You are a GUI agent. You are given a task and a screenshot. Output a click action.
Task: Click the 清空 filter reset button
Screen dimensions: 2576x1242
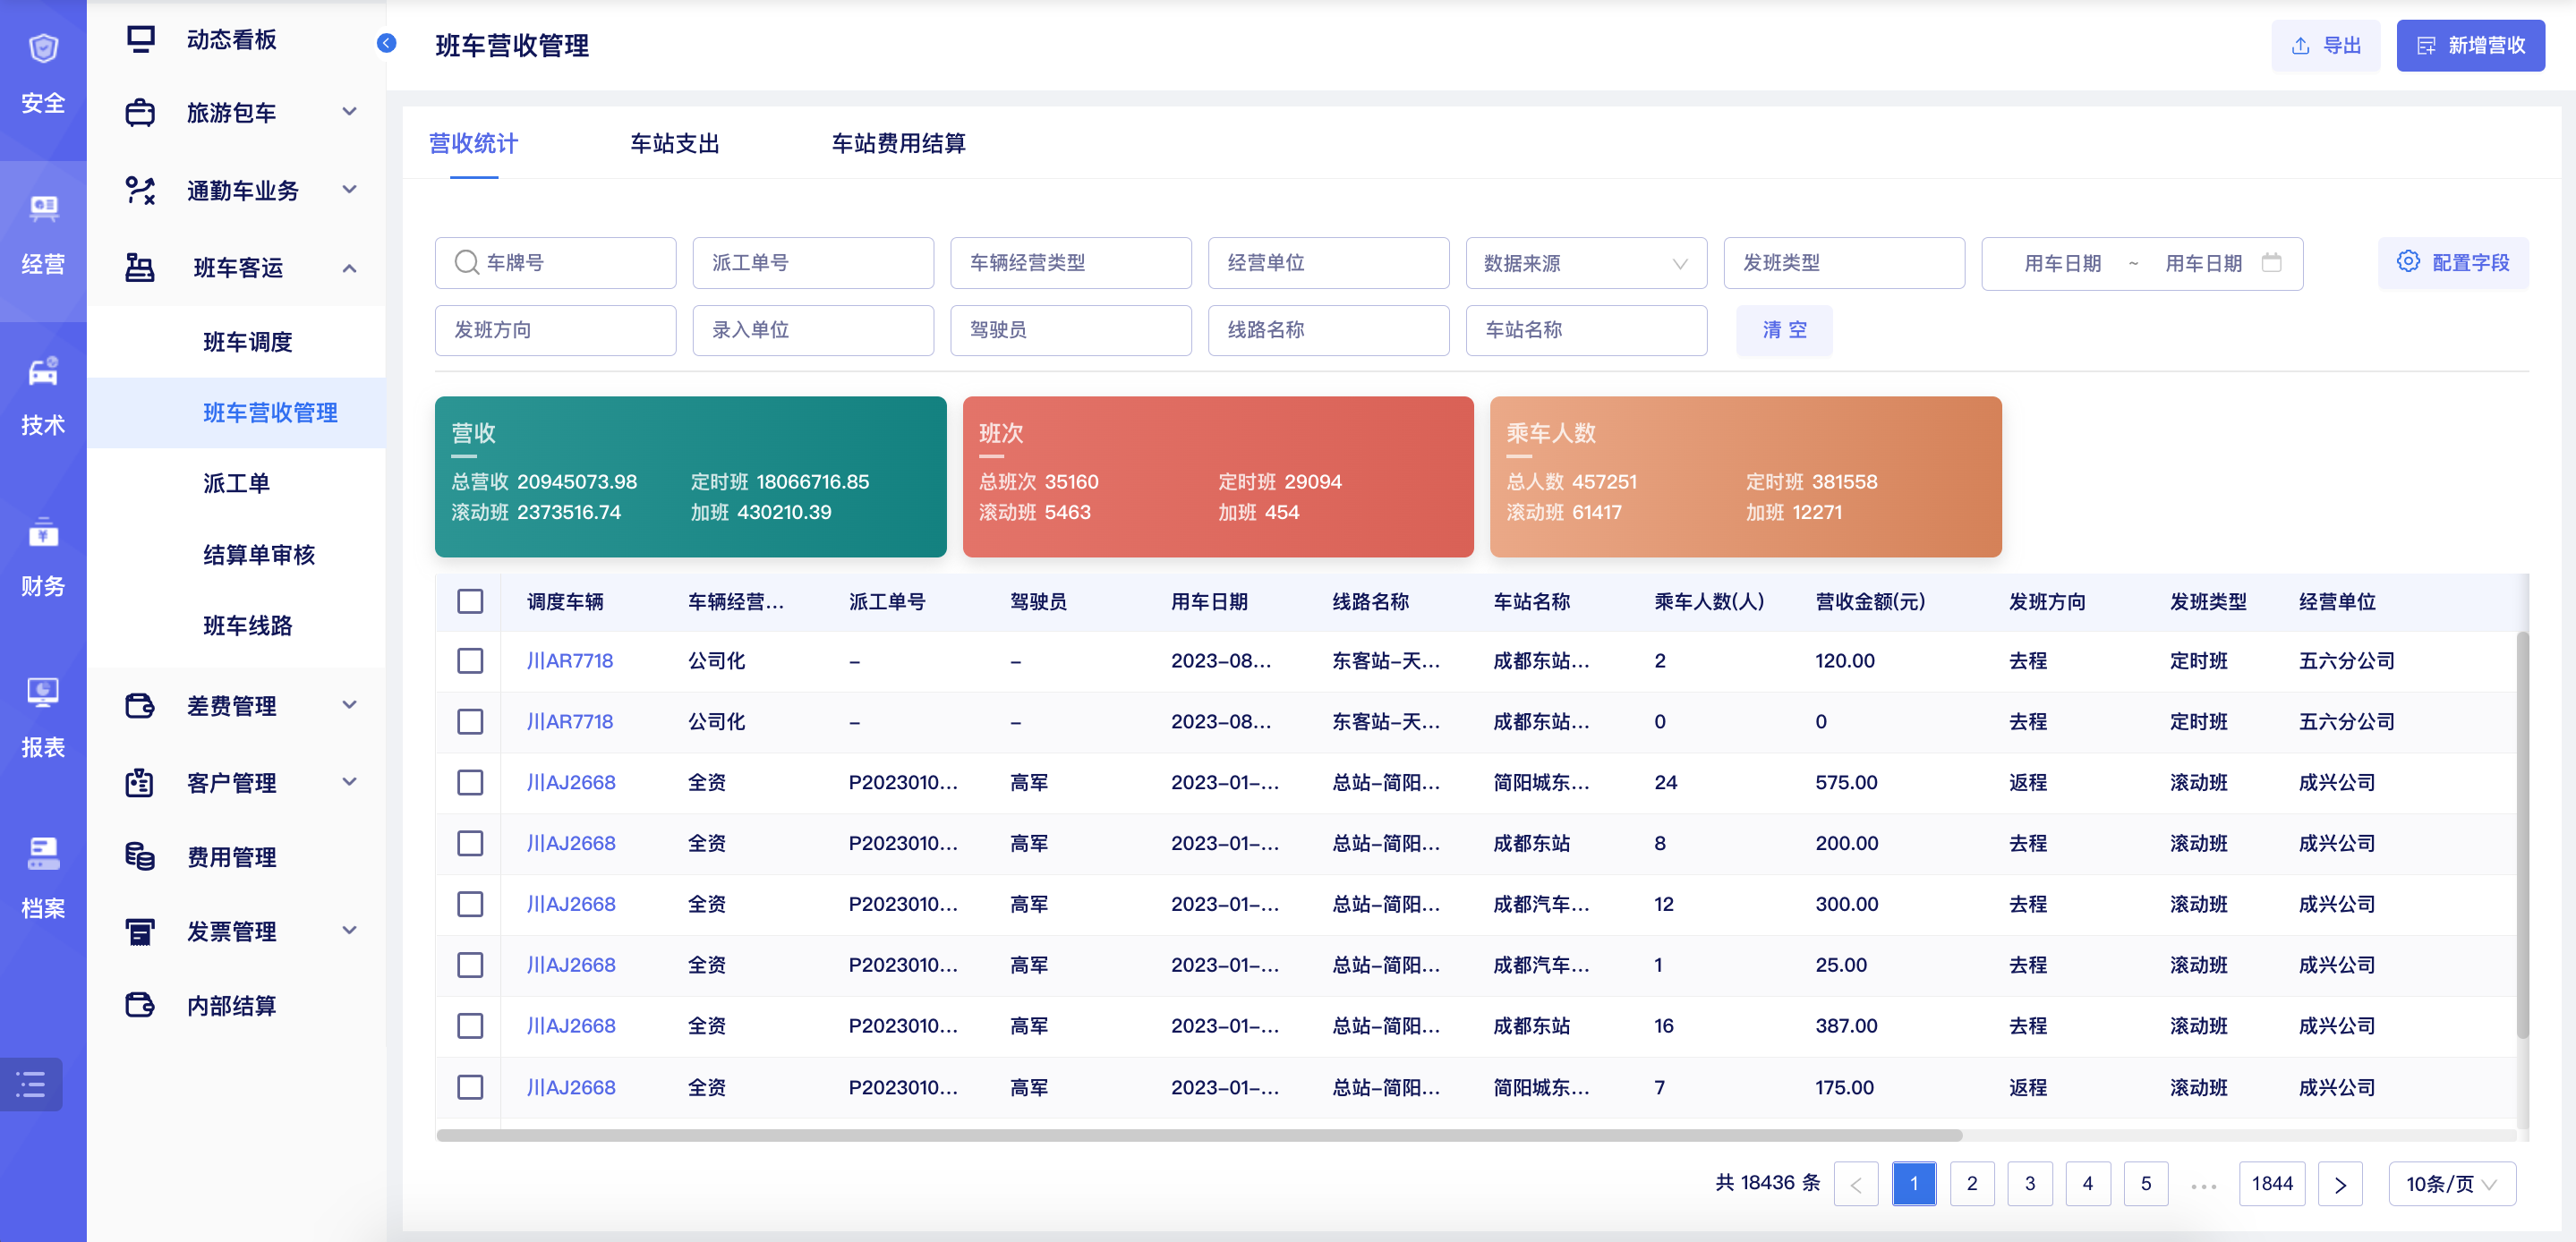coord(1783,330)
